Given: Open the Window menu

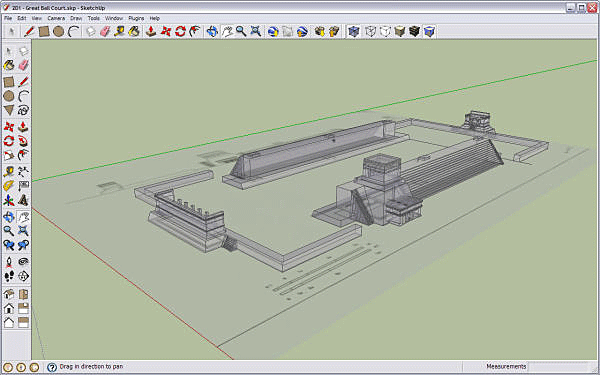Looking at the screenshot, I should point(114,18).
